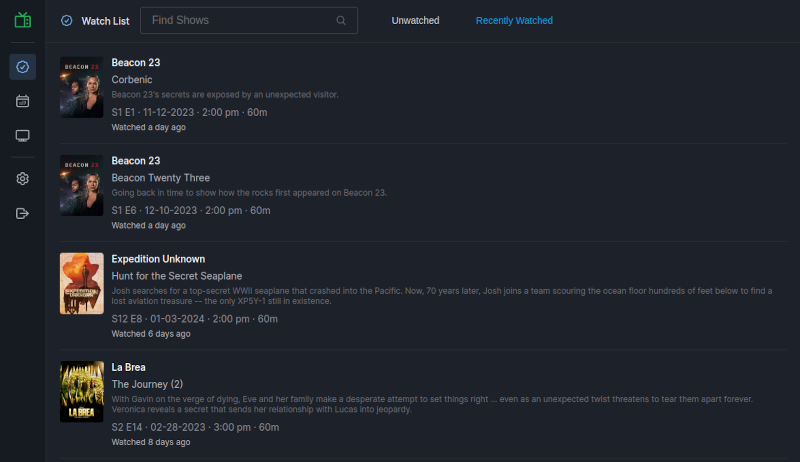Open the shows monitor sidebar icon
The image size is (800, 462).
[x=22, y=136]
